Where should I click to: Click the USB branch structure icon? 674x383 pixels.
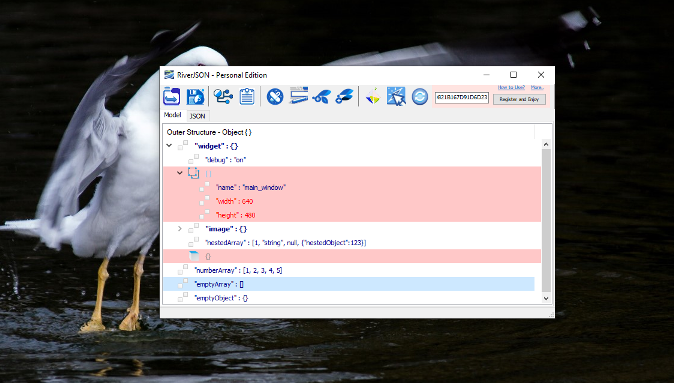click(x=223, y=96)
